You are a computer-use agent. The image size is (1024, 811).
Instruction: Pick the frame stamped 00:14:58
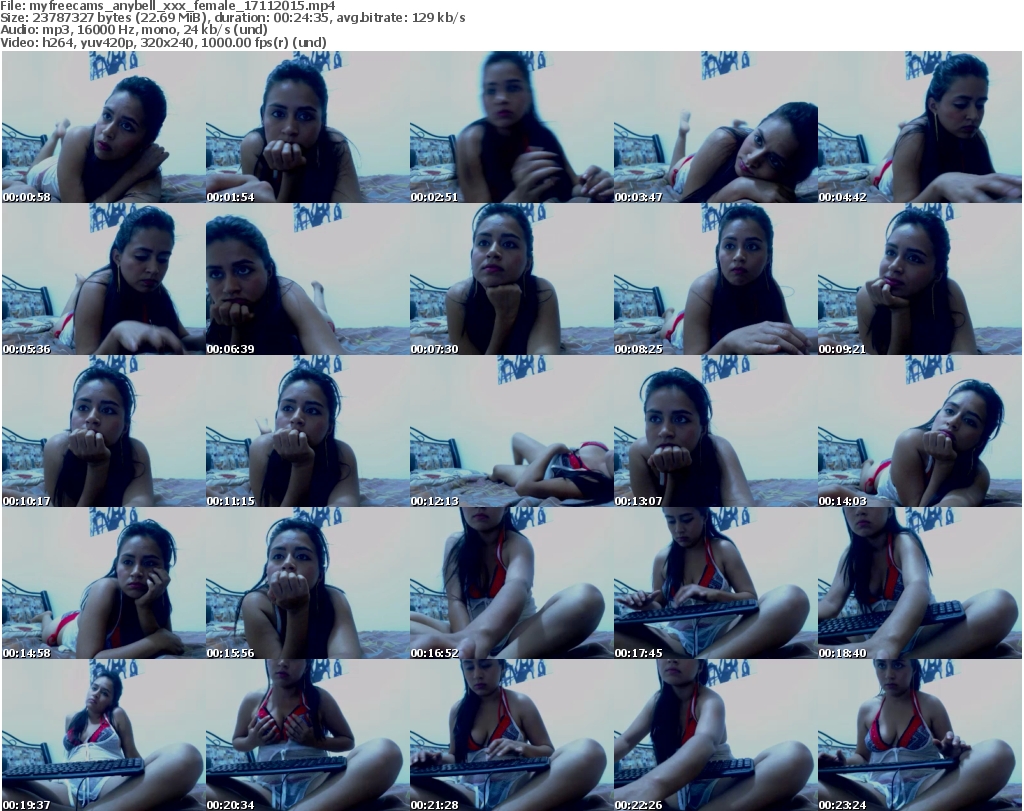tap(103, 583)
